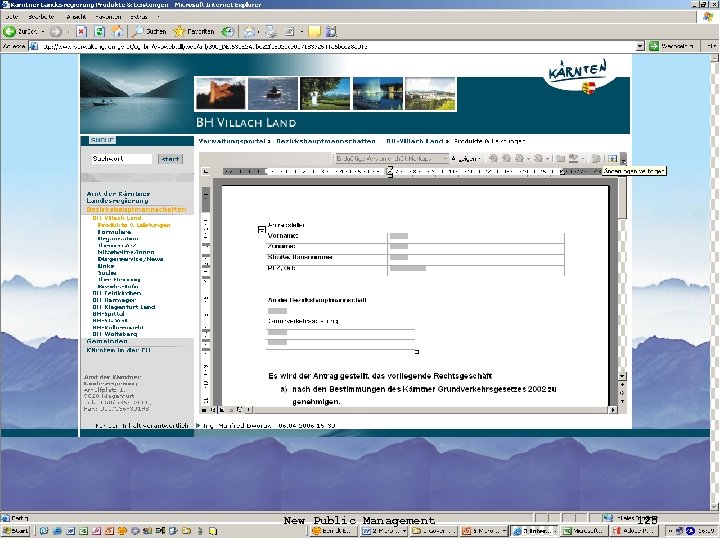Click the tab-stop selector at ruler corner
The width and height of the screenshot is (720, 540).
tap(206, 171)
